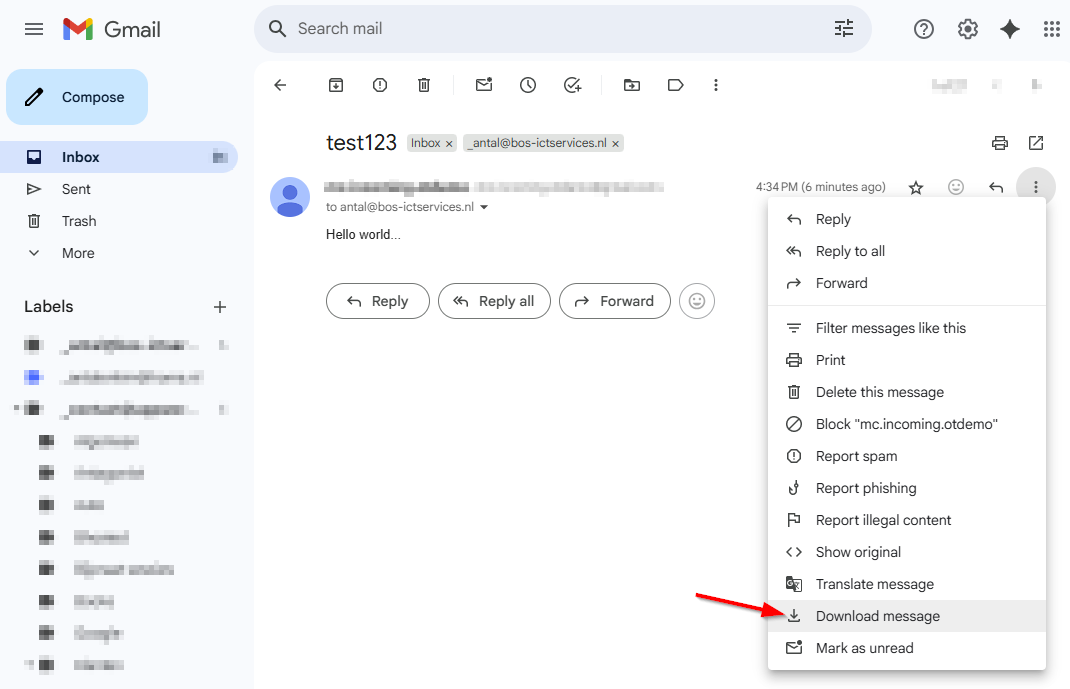Add an emoji reaction to the message
Screen dimensions: 1070x689
coord(955,187)
